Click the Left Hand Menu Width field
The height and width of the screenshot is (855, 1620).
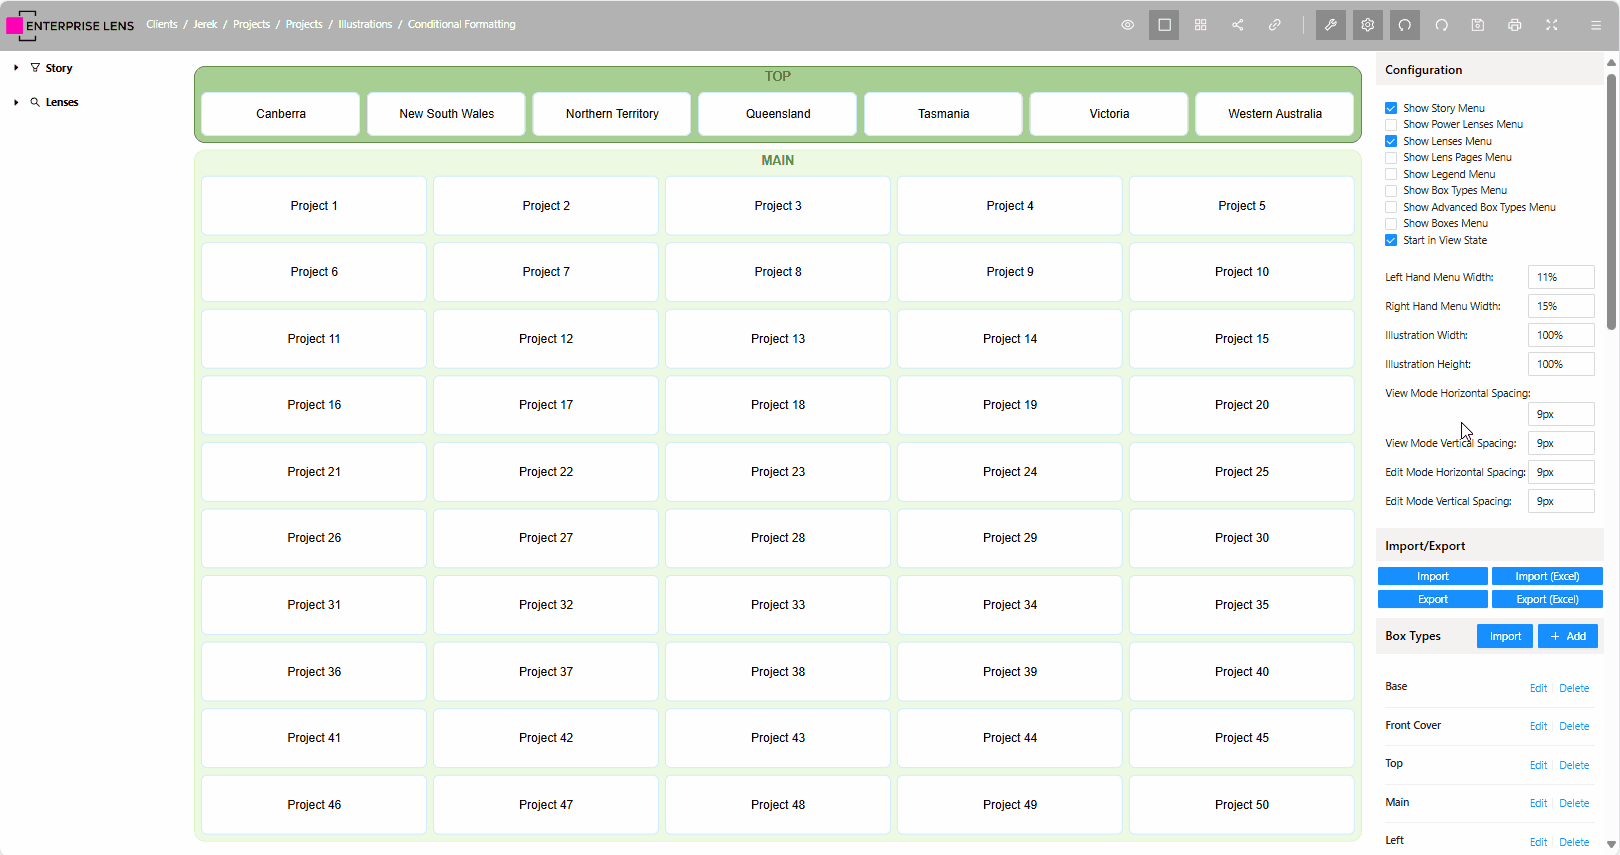(x=1560, y=277)
